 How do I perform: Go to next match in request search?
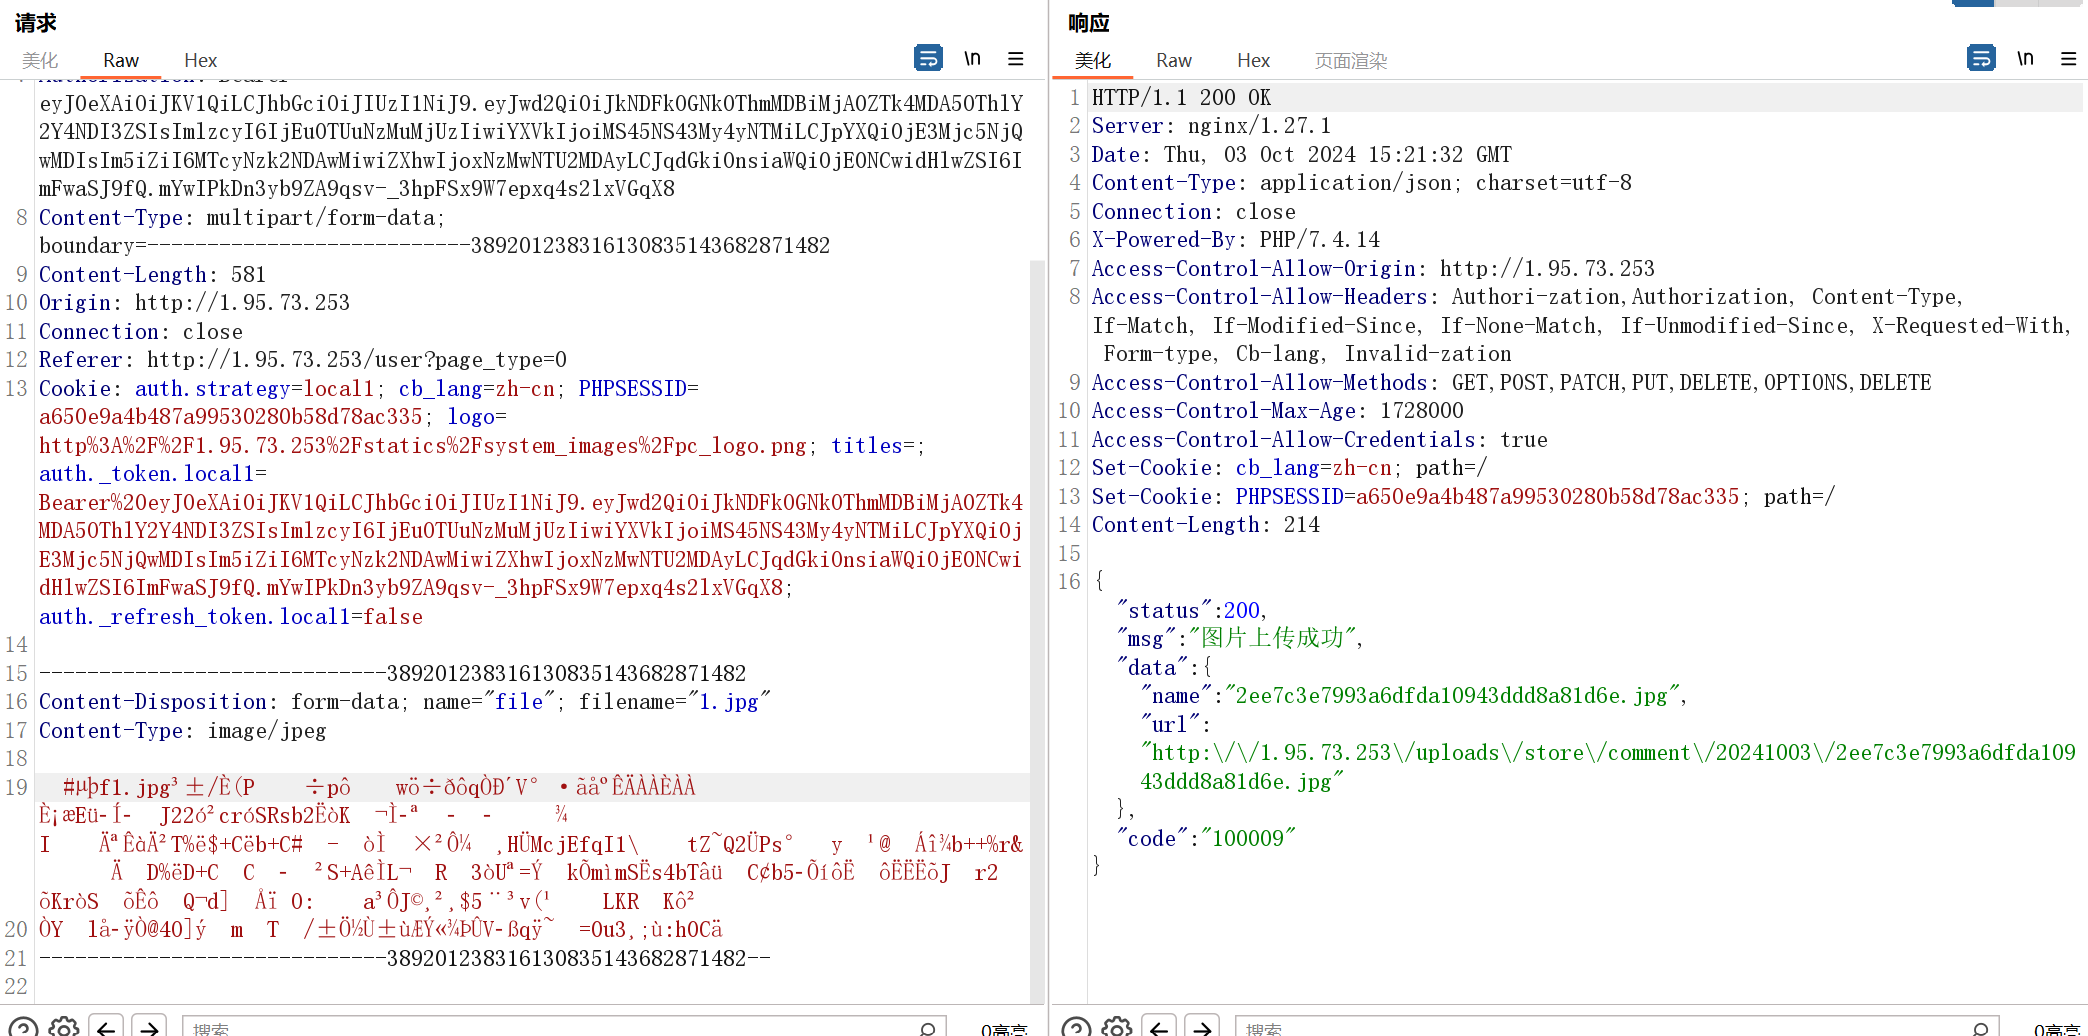(149, 1027)
